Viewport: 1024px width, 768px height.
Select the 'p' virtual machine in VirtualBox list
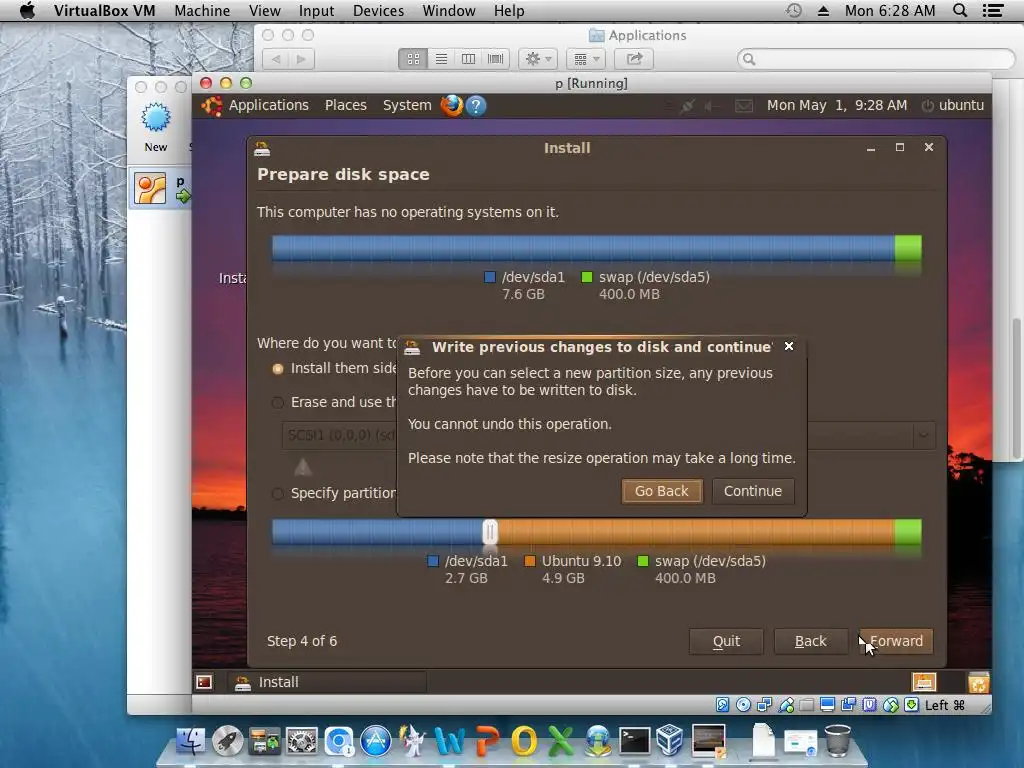tap(161, 189)
